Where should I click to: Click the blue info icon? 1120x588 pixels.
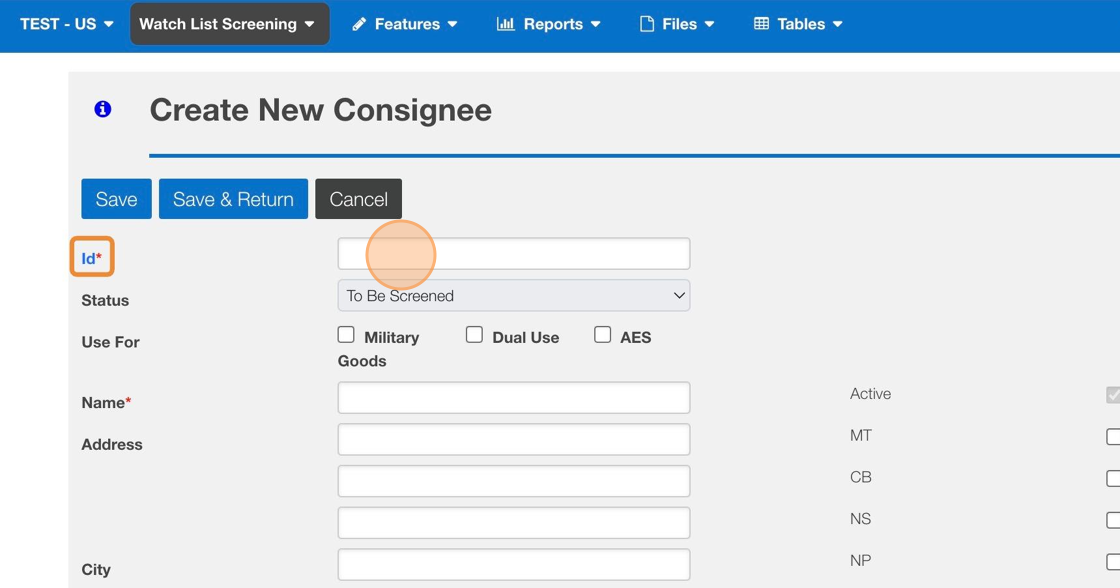[x=102, y=109]
